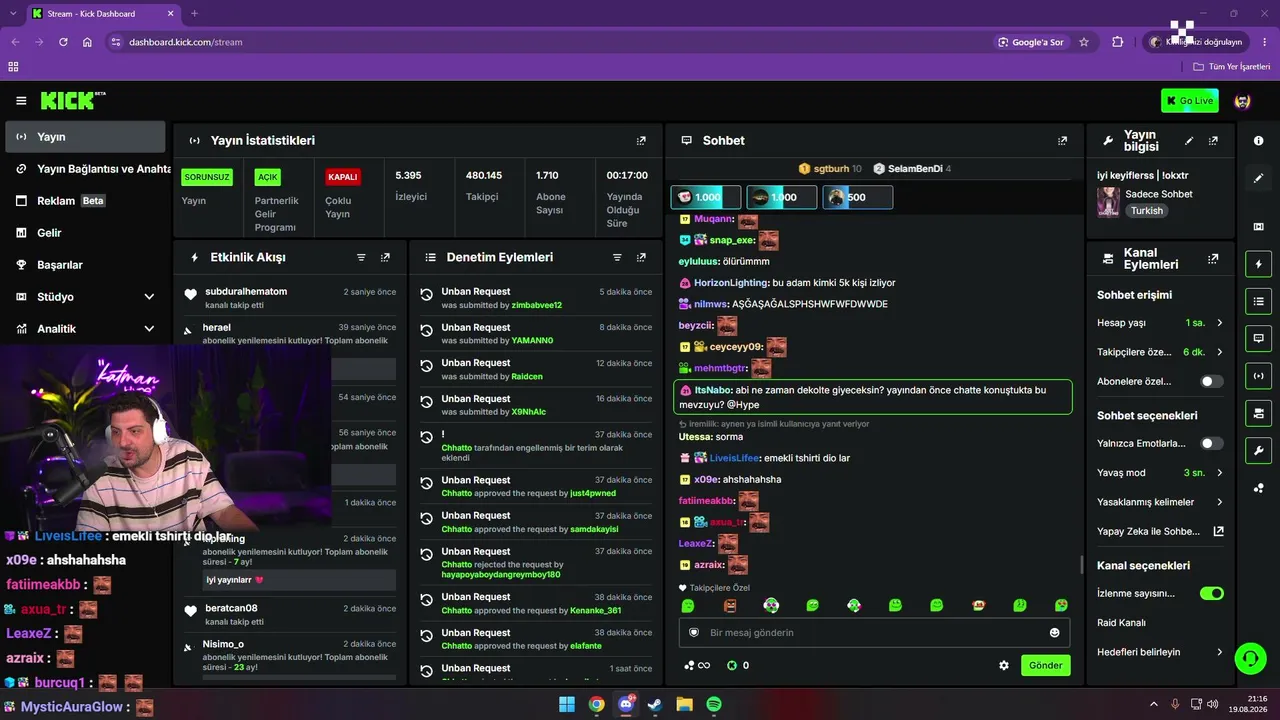This screenshot has width=1280, height=720.
Task: Toggle the lightning activity widget in the right rail
Action: pos(1258,264)
